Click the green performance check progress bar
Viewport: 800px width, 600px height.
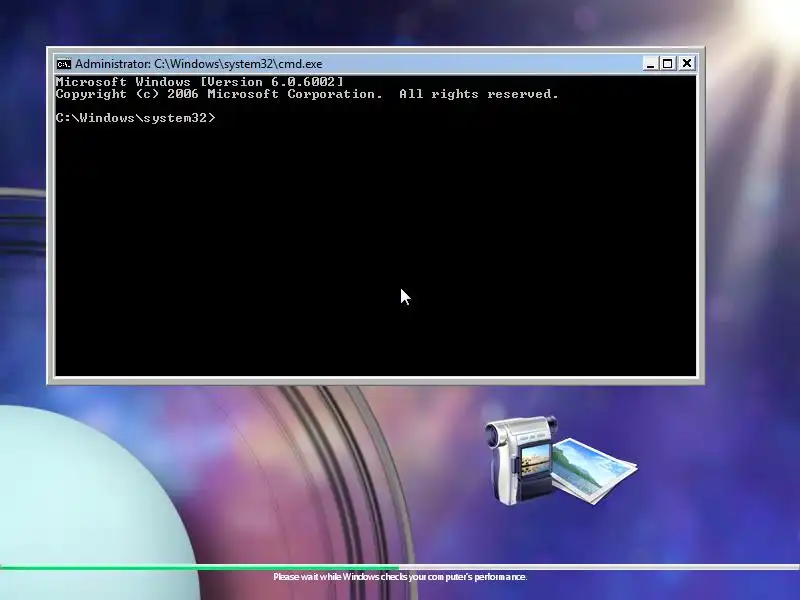[400, 567]
